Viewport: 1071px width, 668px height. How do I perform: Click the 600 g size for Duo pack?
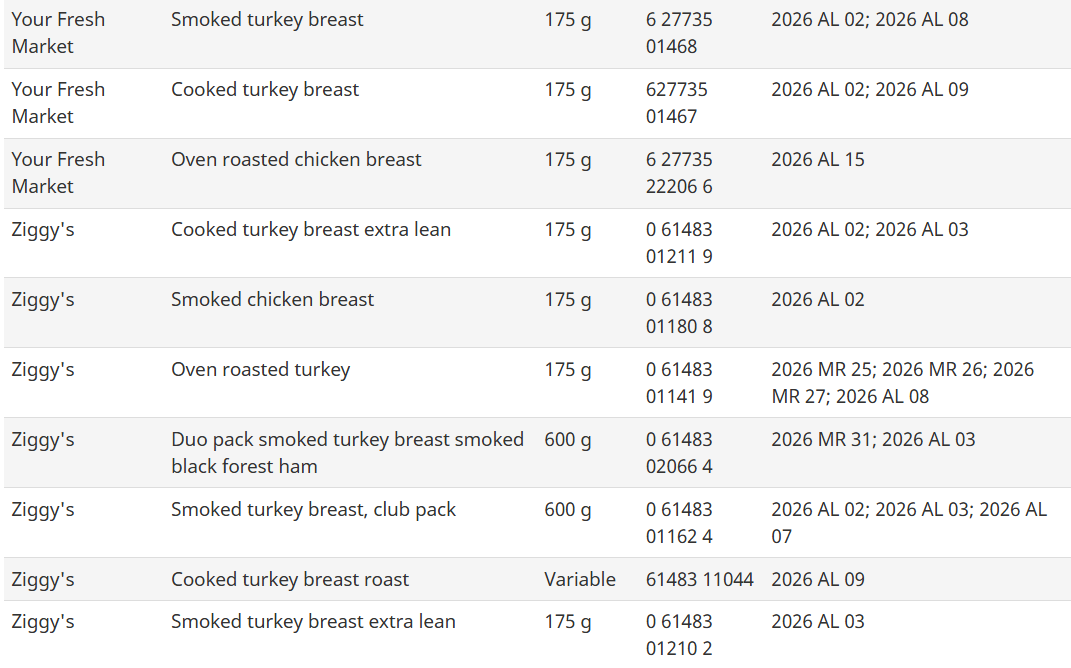(568, 440)
